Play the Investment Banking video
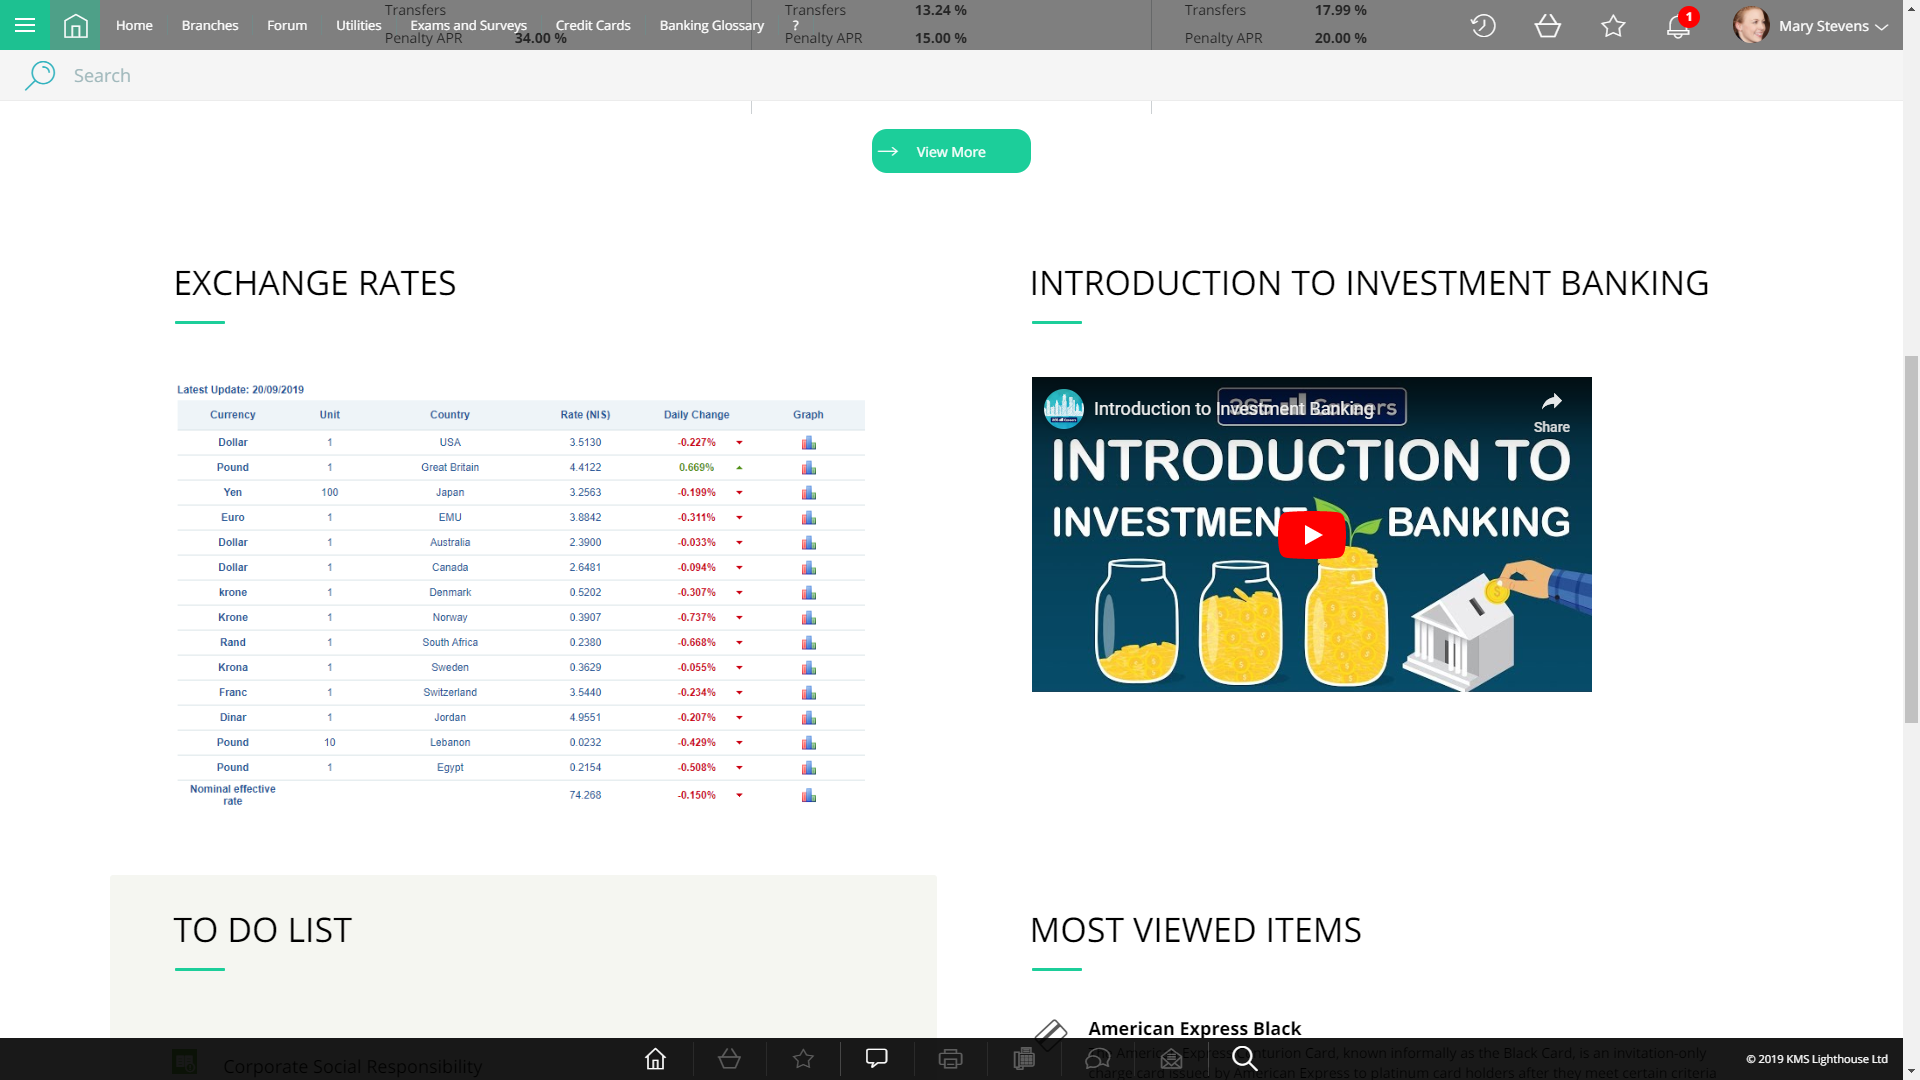Viewport: 1920px width, 1080px height. pyautogui.click(x=1311, y=535)
